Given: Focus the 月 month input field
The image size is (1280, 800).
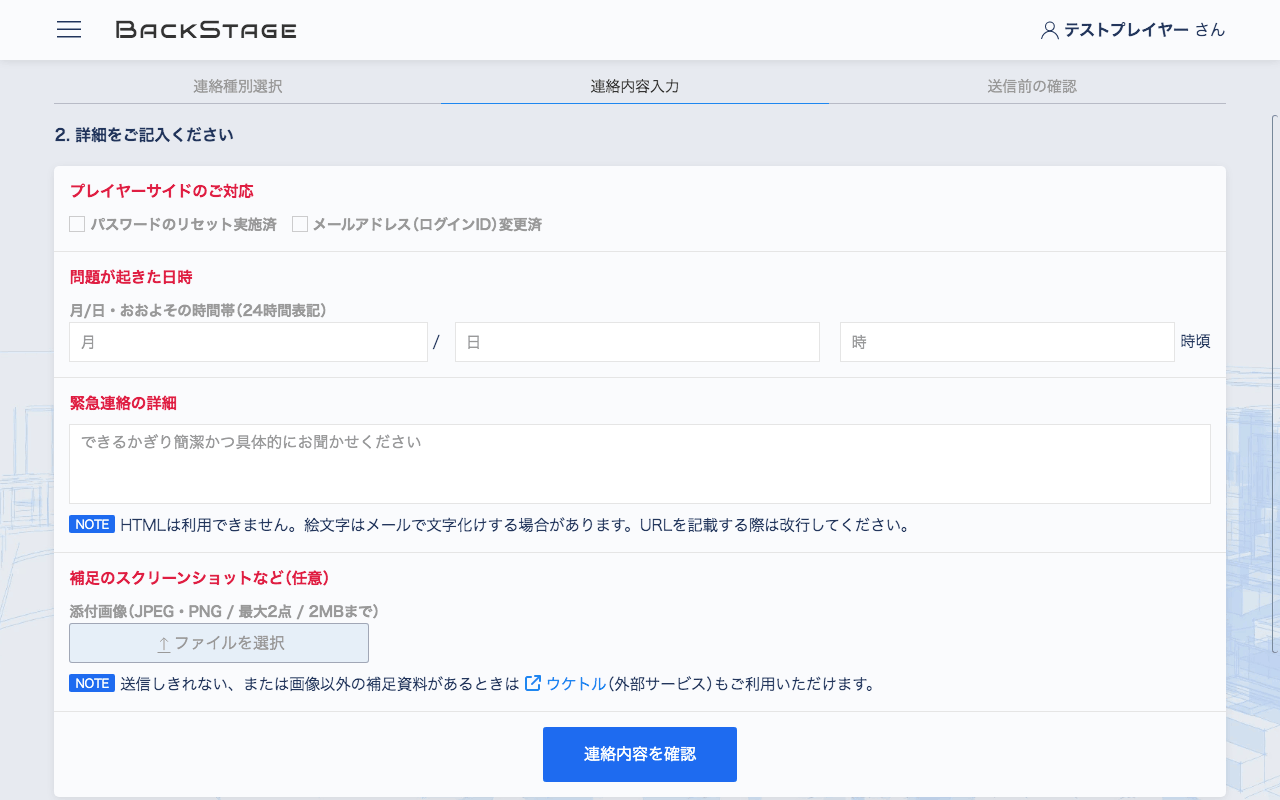Looking at the screenshot, I should click(x=248, y=342).
